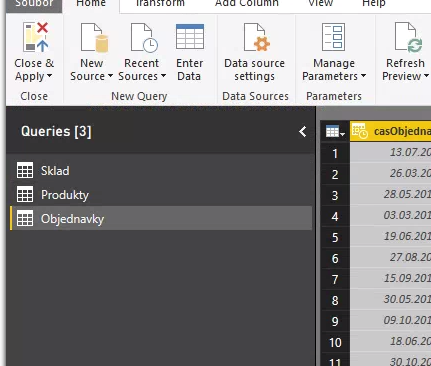This screenshot has width=431, height=366.
Task: Click the Recent Sources icon
Action: click(144, 37)
